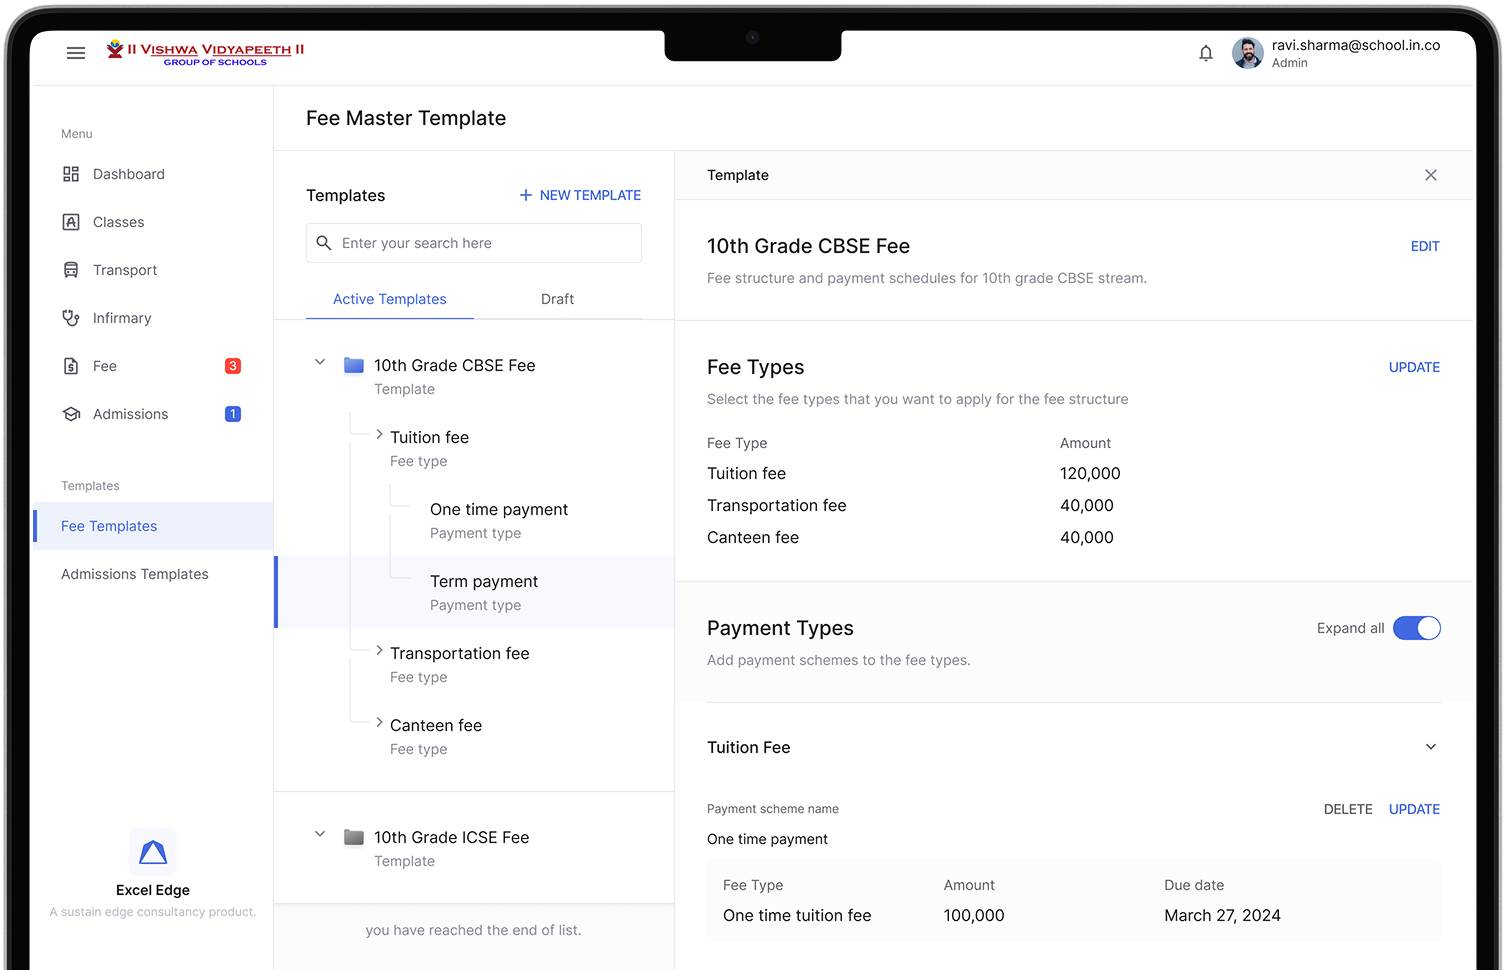Click the blue Admissions badge showing 1
The image size is (1505, 970).
[233, 414]
